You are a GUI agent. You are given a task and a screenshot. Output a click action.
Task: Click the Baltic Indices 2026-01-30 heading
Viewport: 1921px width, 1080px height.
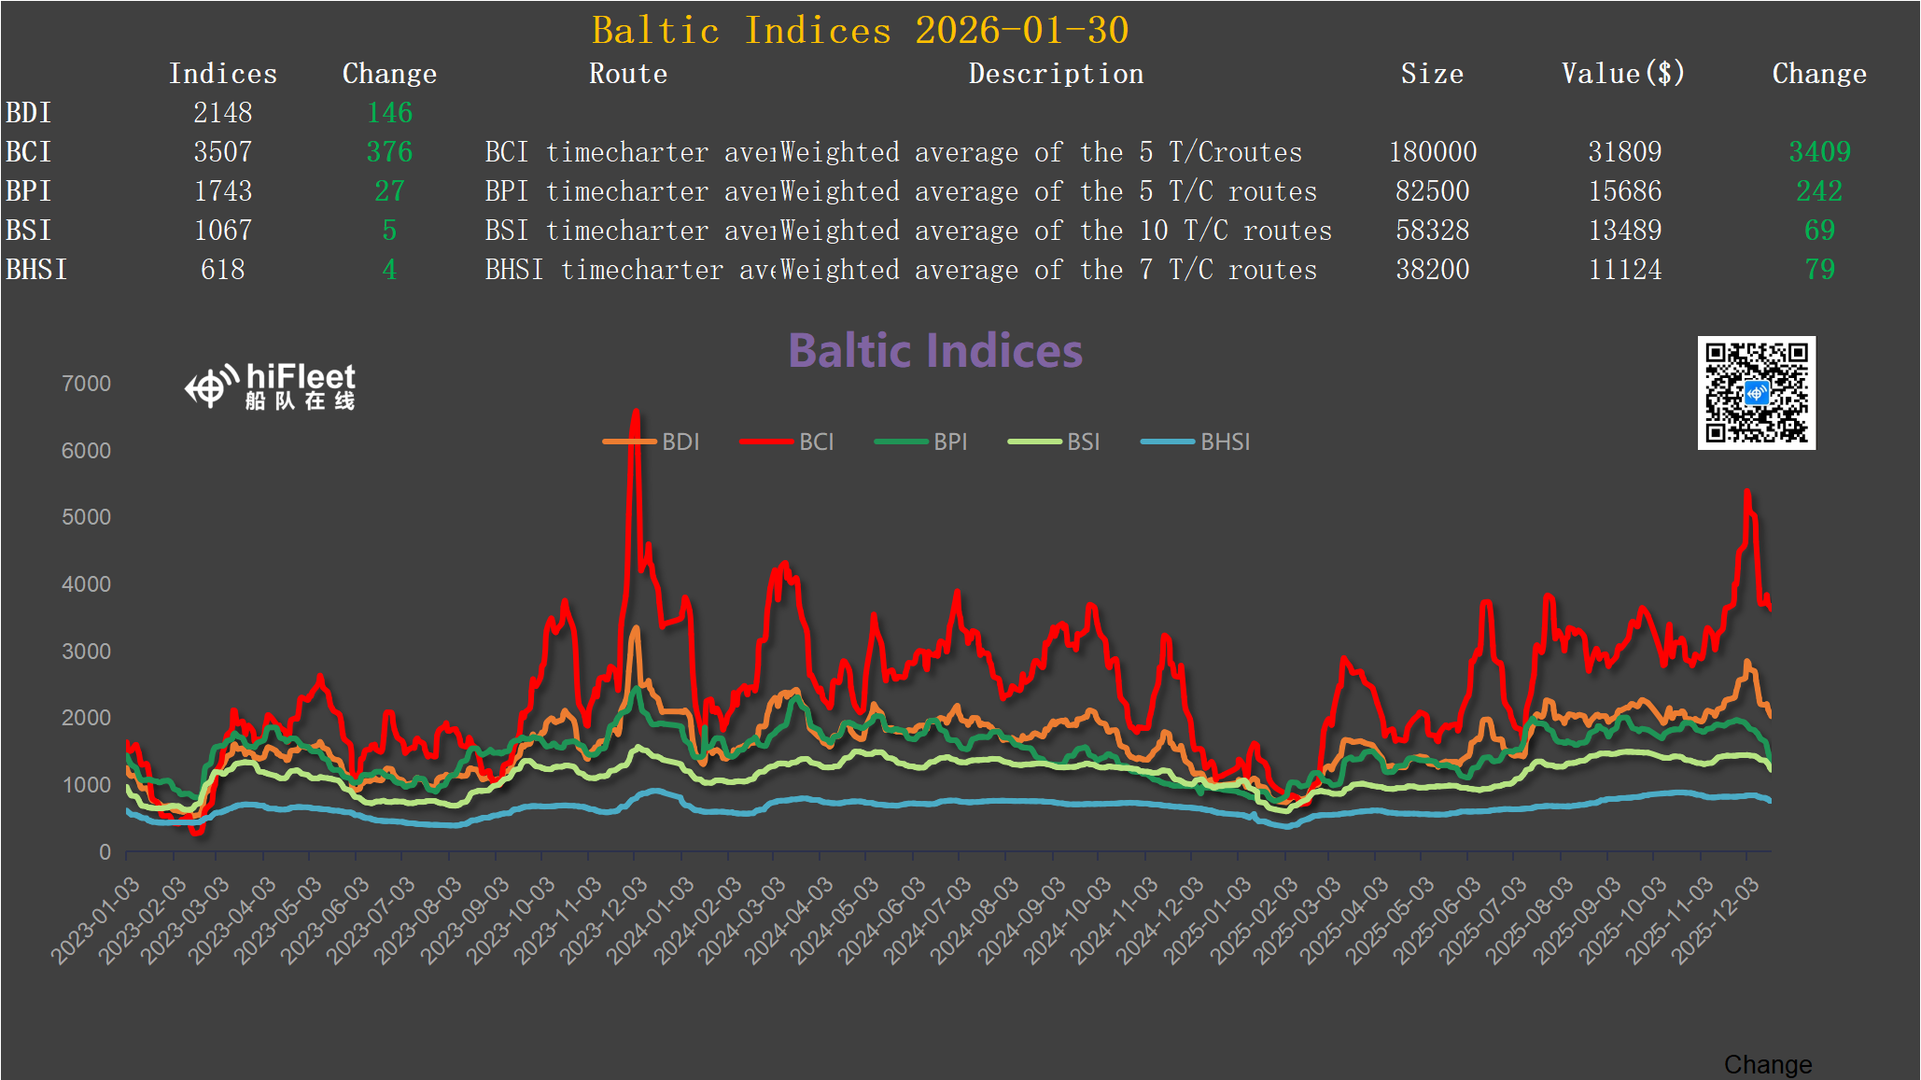coord(859,30)
